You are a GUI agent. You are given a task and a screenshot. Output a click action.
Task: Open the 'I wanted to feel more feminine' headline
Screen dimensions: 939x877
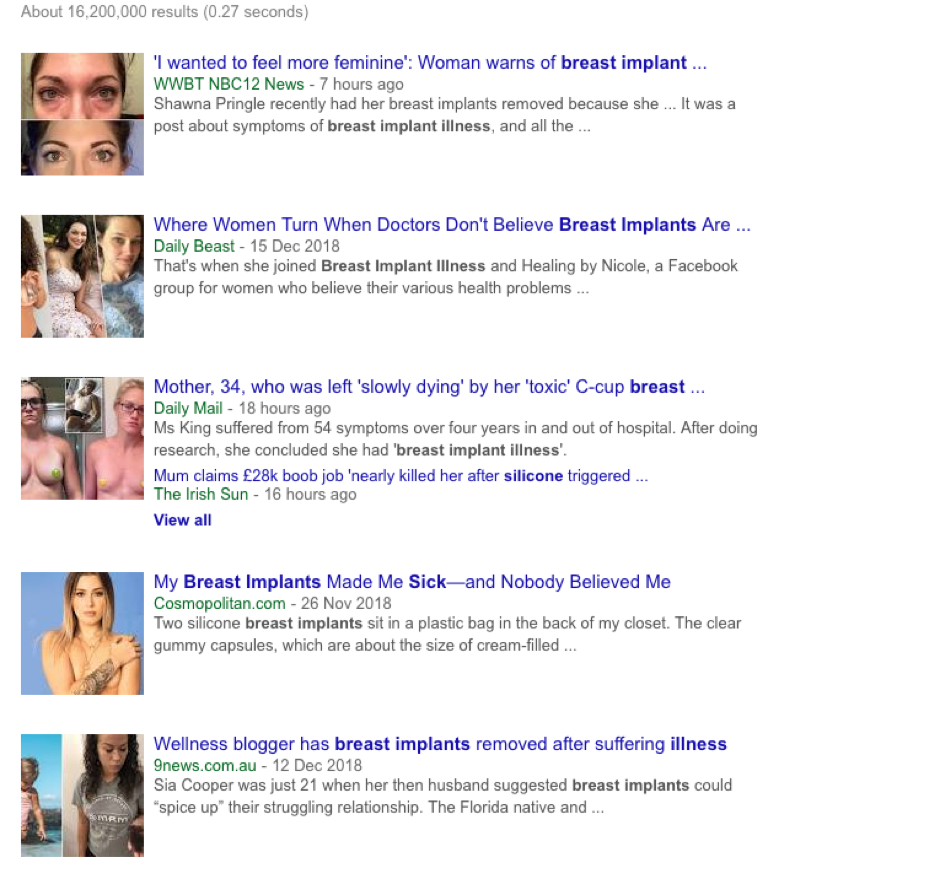pyautogui.click(x=428, y=62)
